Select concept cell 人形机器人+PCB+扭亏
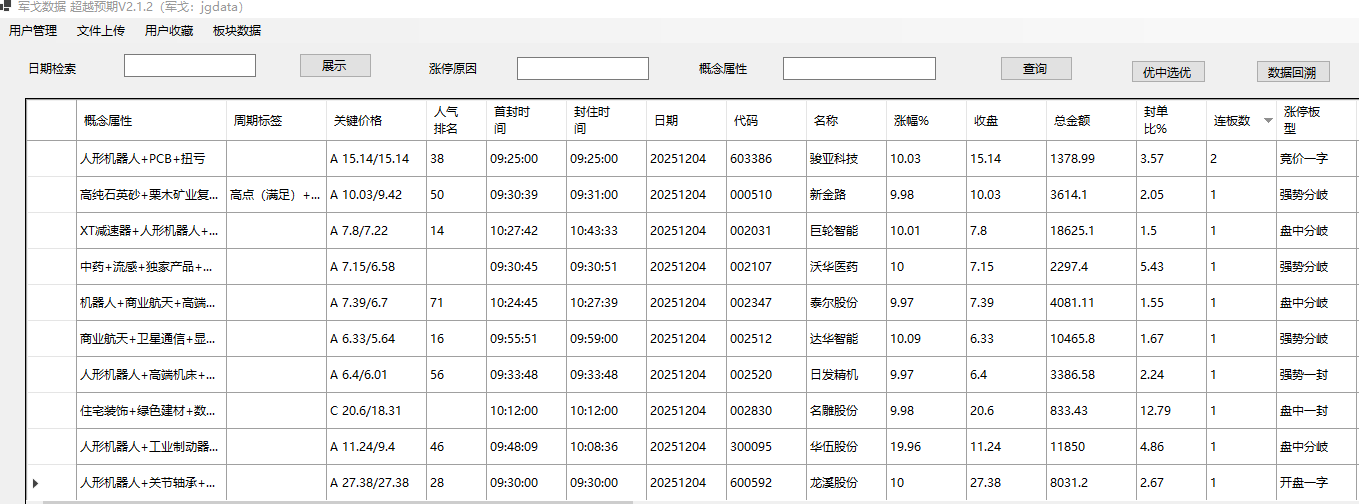Viewport: 1359px width, 504px height. [152, 159]
